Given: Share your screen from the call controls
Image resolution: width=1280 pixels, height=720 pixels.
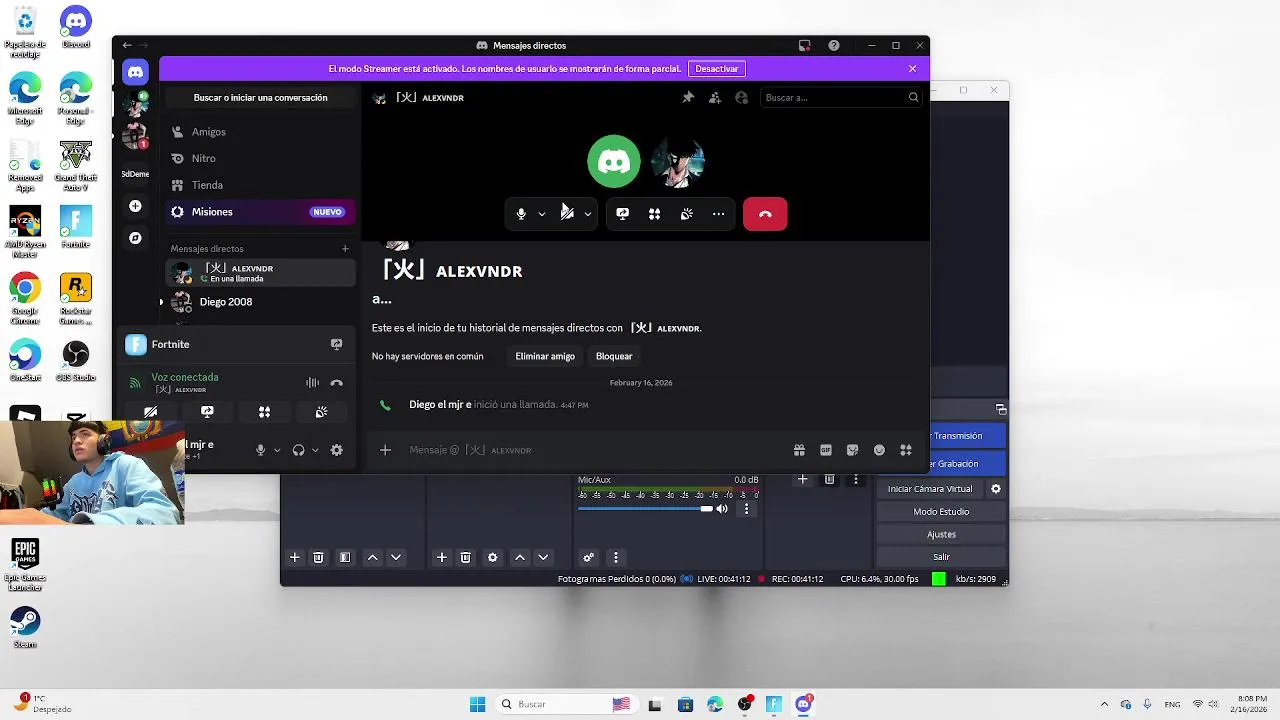Looking at the screenshot, I should coord(622,214).
